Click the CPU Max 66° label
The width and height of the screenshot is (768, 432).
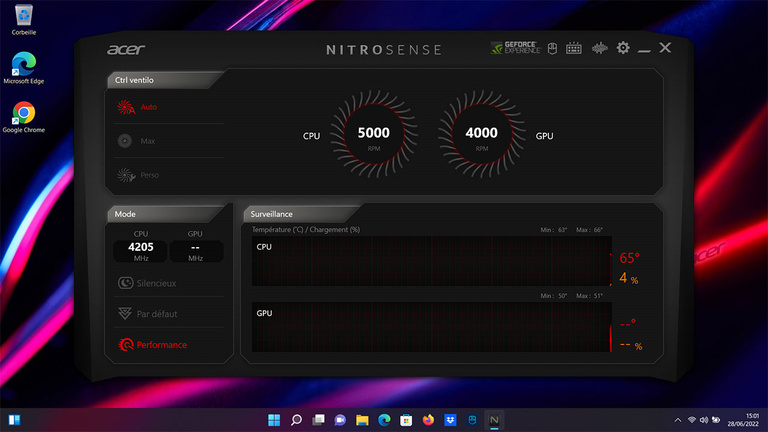point(589,230)
